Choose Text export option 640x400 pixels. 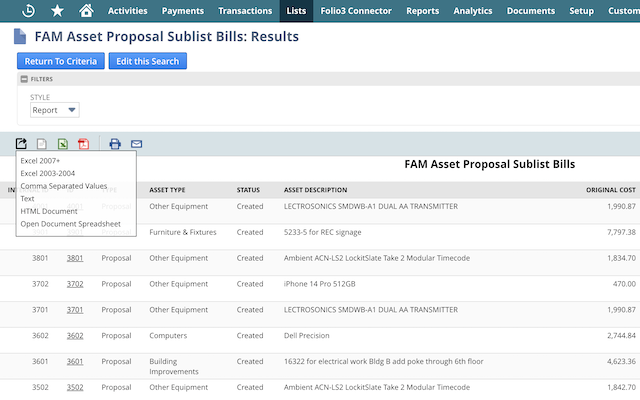[x=27, y=199]
